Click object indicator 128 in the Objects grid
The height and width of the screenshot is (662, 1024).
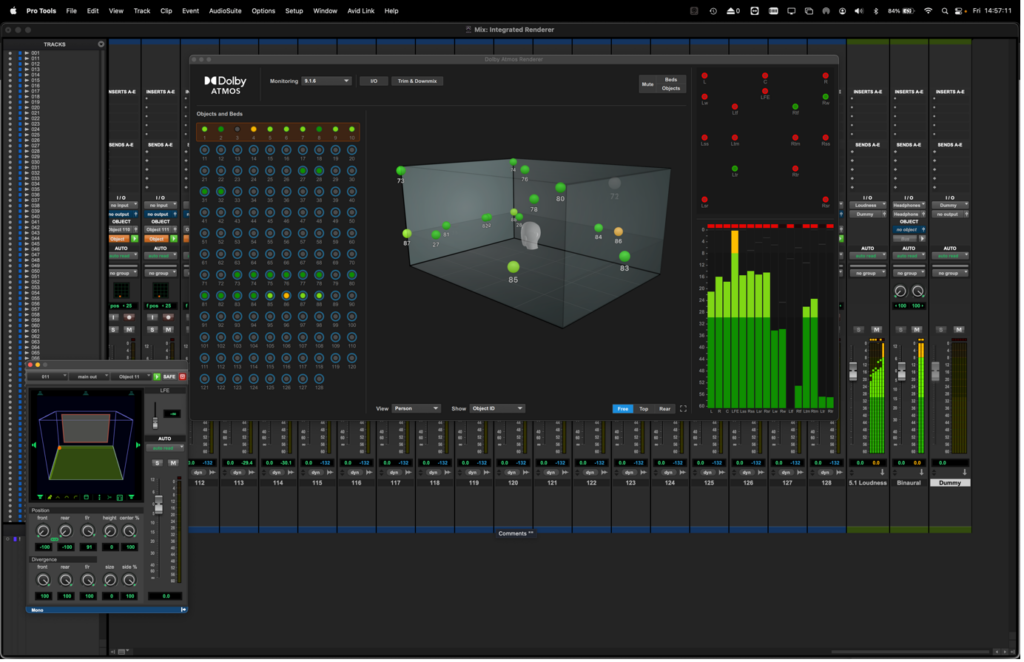pos(319,378)
